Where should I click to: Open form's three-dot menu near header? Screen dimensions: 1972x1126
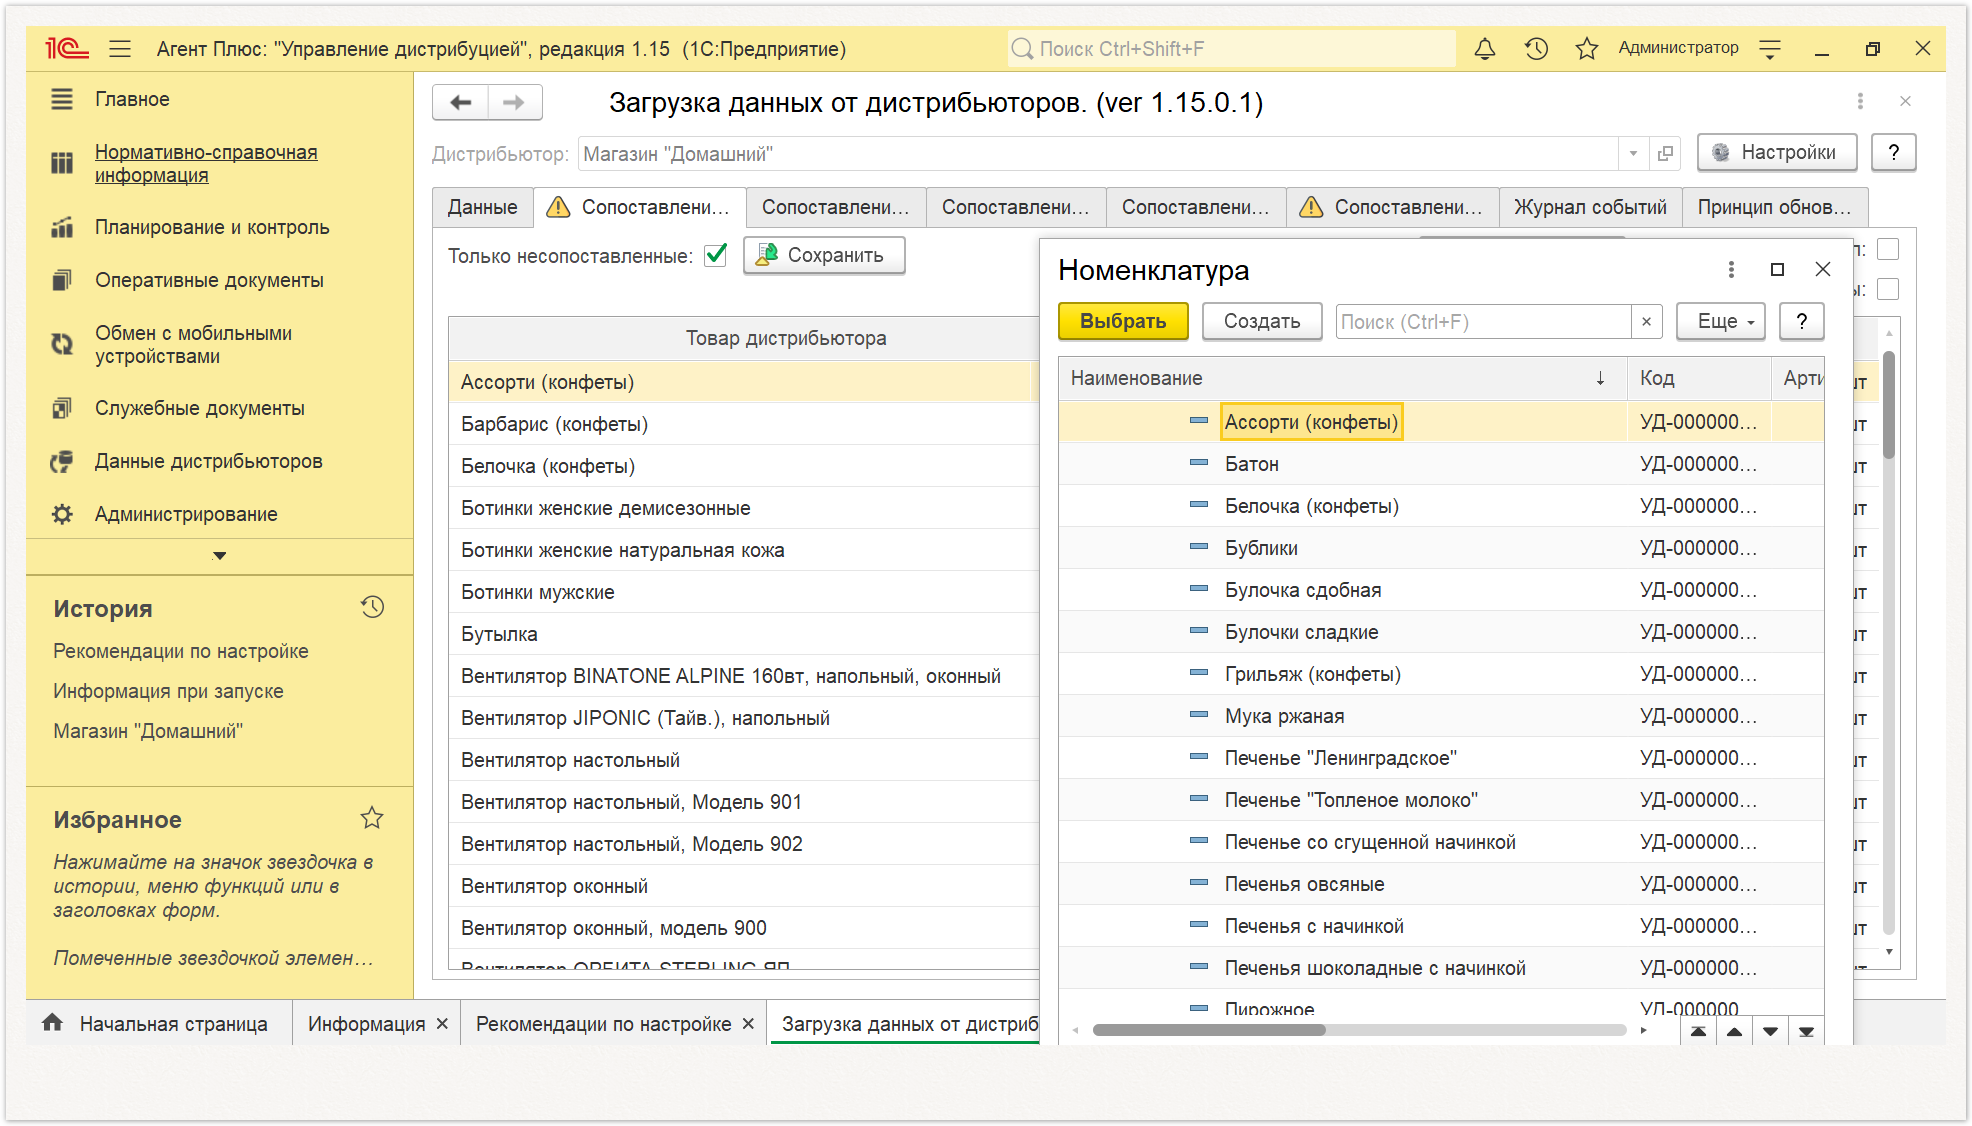tap(1860, 101)
